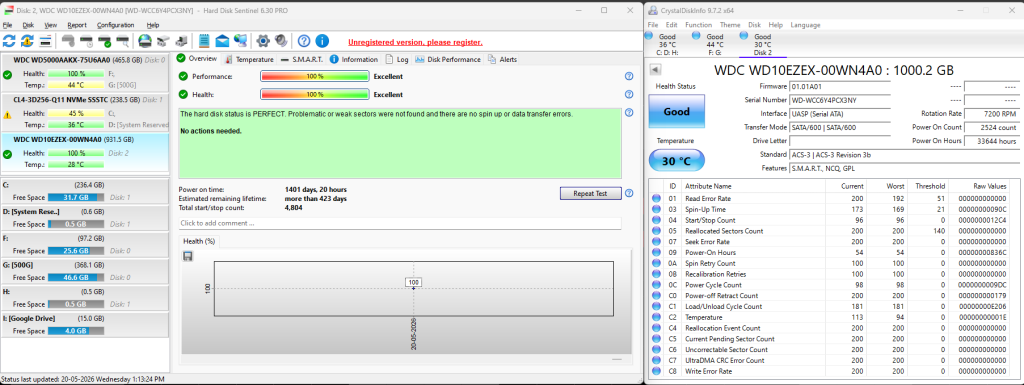Click the notepad report icon in toolbar
1024x385 pixels.
(x=204, y=41)
